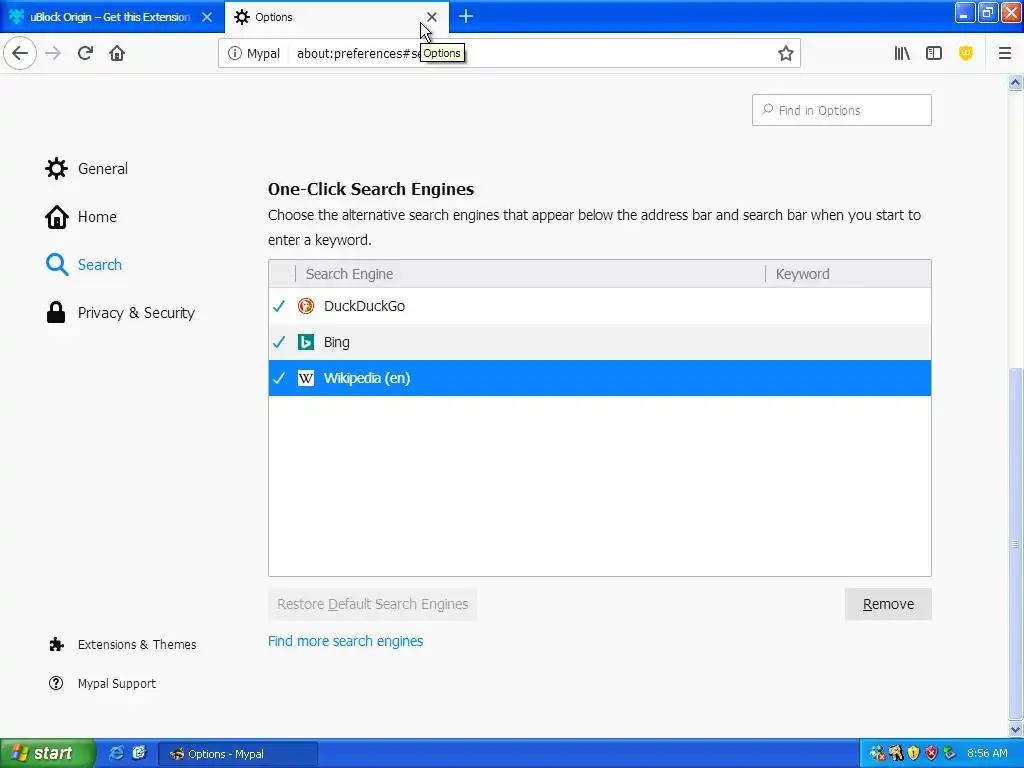Click the Search Engine column header
The width and height of the screenshot is (1024, 768).
530,274
